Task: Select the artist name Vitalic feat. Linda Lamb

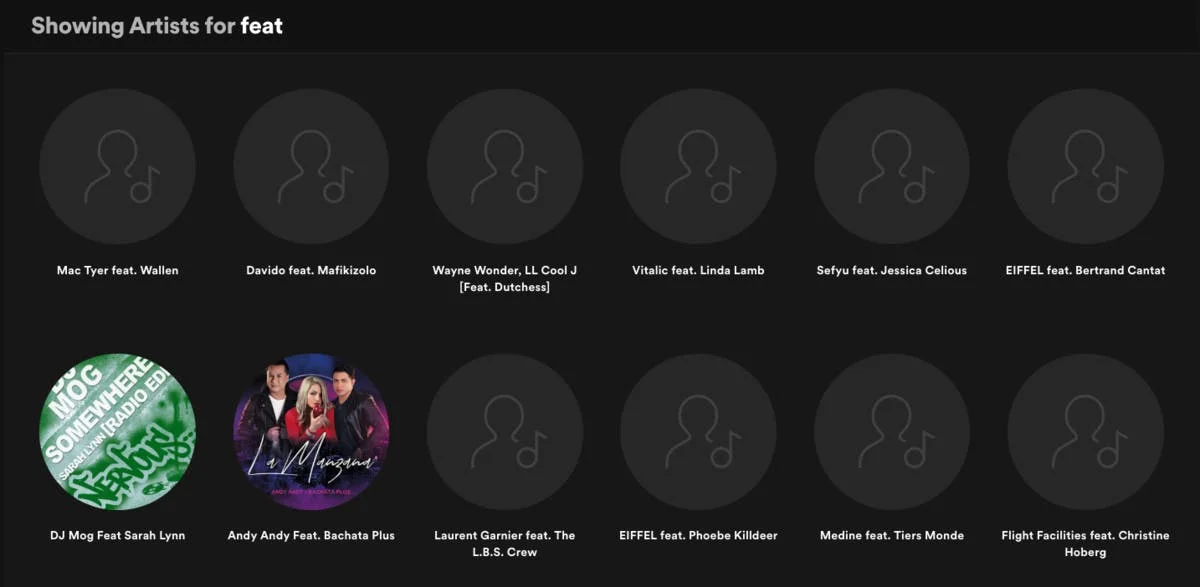Action: tap(698, 270)
